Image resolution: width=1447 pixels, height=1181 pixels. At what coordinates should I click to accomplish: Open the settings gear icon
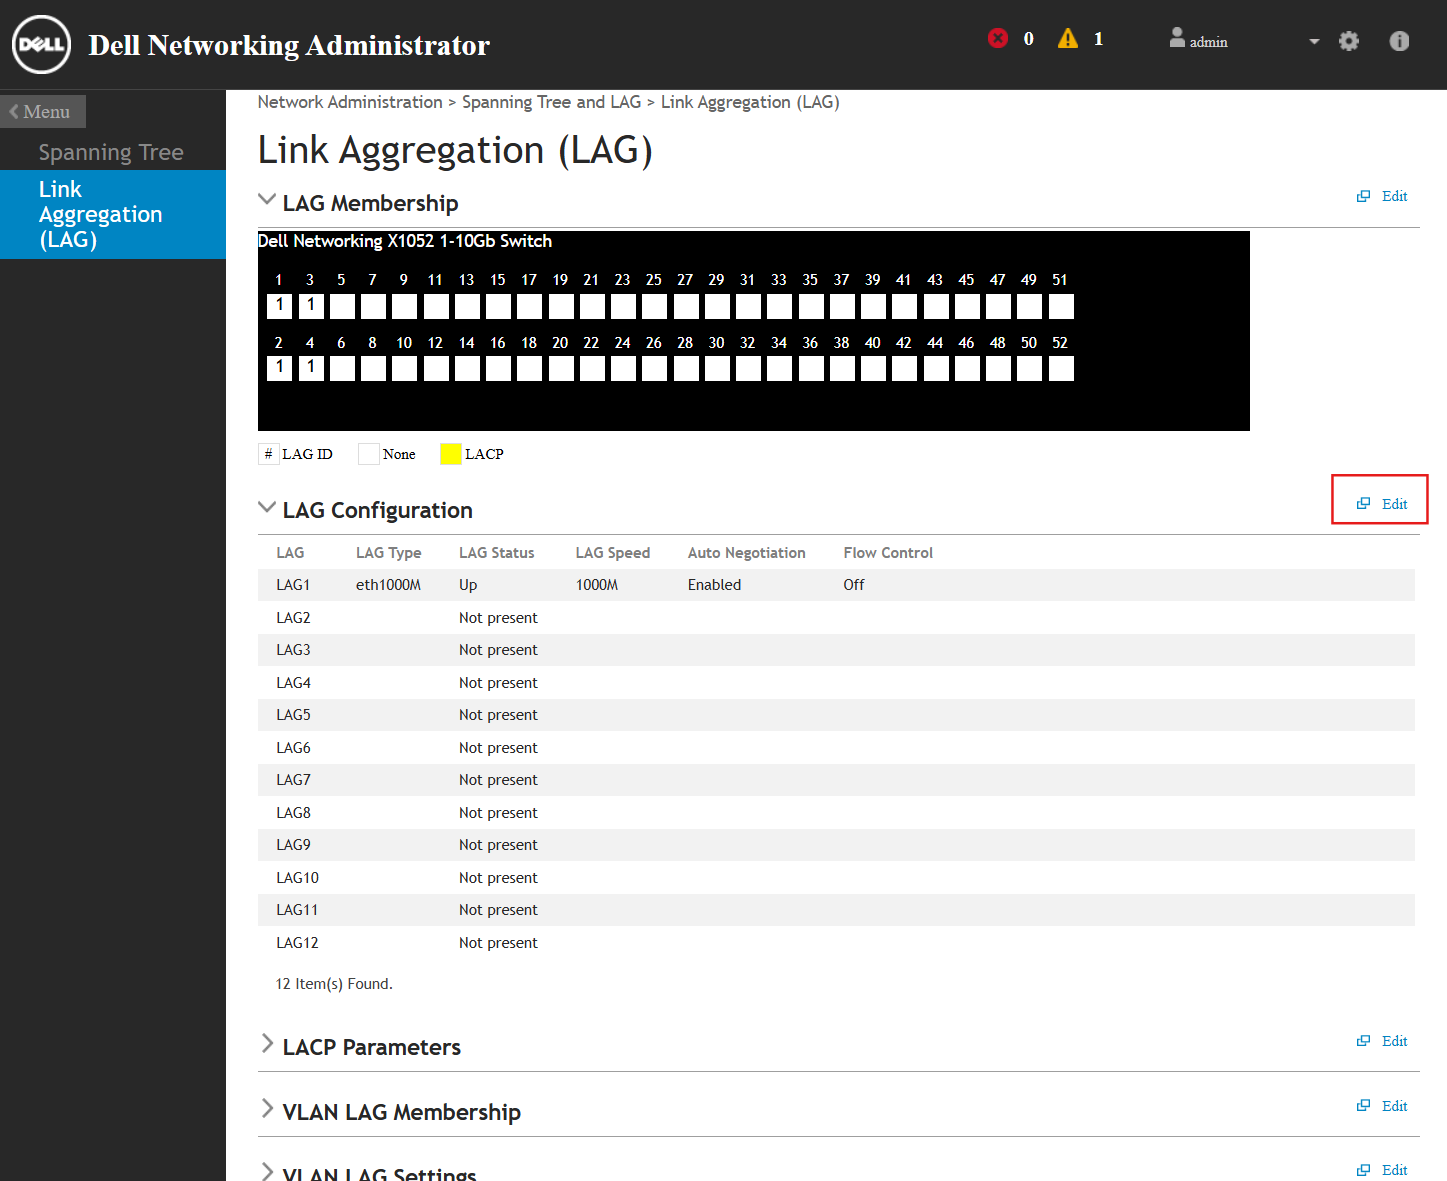(1349, 41)
